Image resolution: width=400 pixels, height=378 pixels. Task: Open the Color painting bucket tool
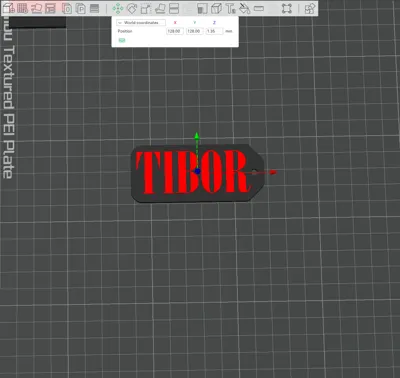tap(245, 9)
